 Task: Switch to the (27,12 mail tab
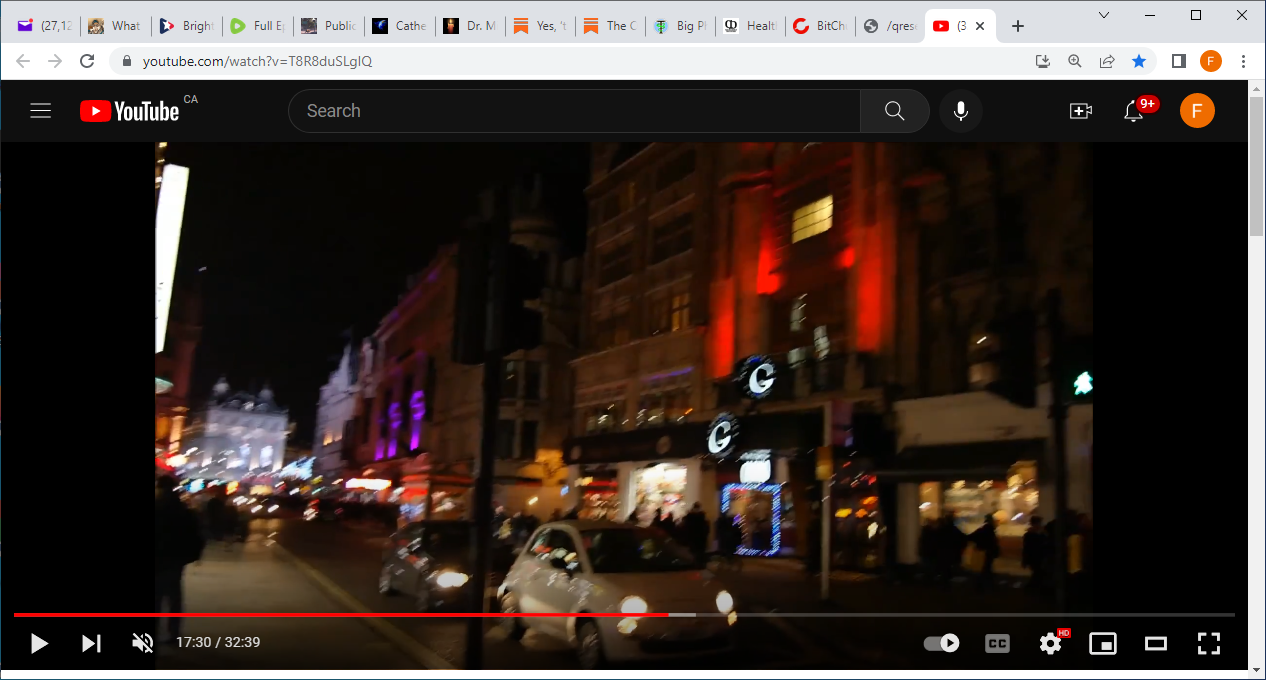pyautogui.click(x=44, y=26)
